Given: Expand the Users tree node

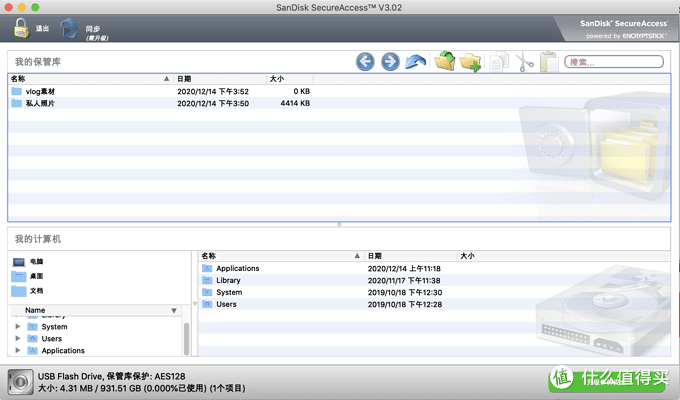Looking at the screenshot, I should click(18, 338).
